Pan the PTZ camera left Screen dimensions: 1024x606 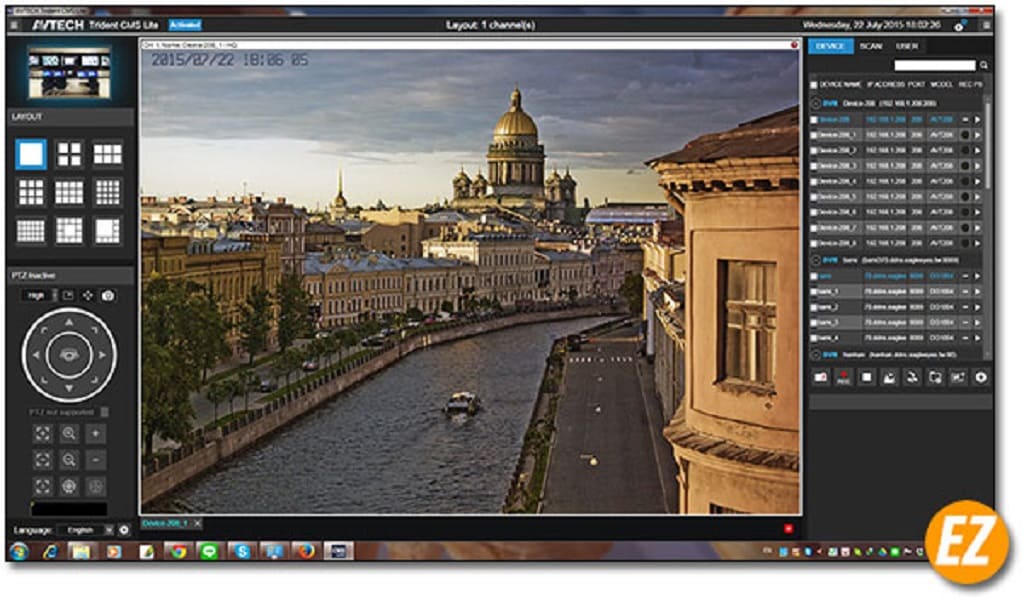click(36, 355)
